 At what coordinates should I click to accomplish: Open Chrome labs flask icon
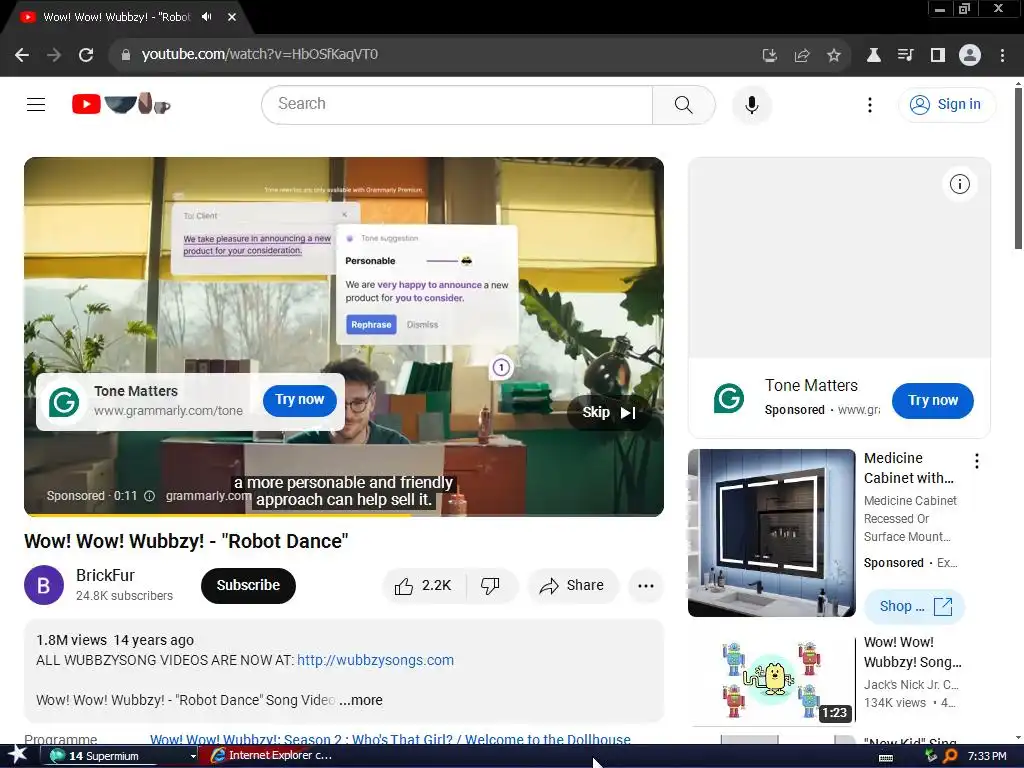pos(873,56)
